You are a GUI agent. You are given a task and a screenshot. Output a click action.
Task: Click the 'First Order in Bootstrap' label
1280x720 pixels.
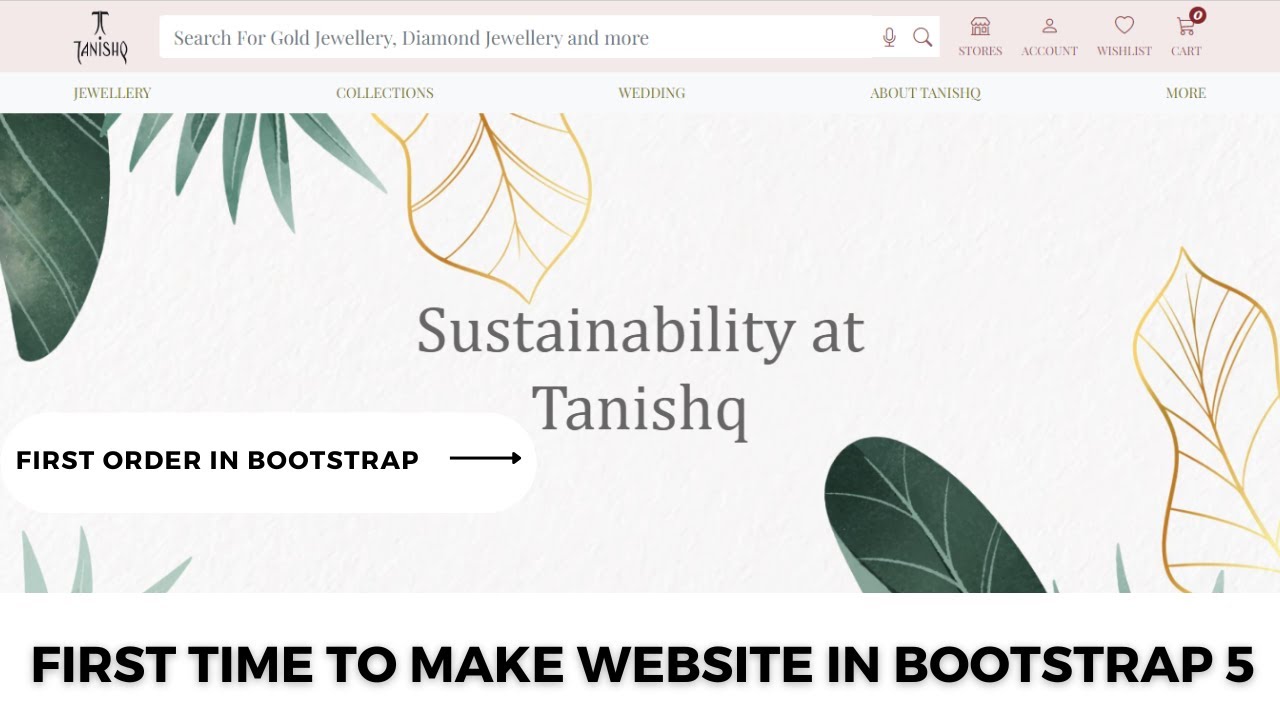[x=217, y=460]
